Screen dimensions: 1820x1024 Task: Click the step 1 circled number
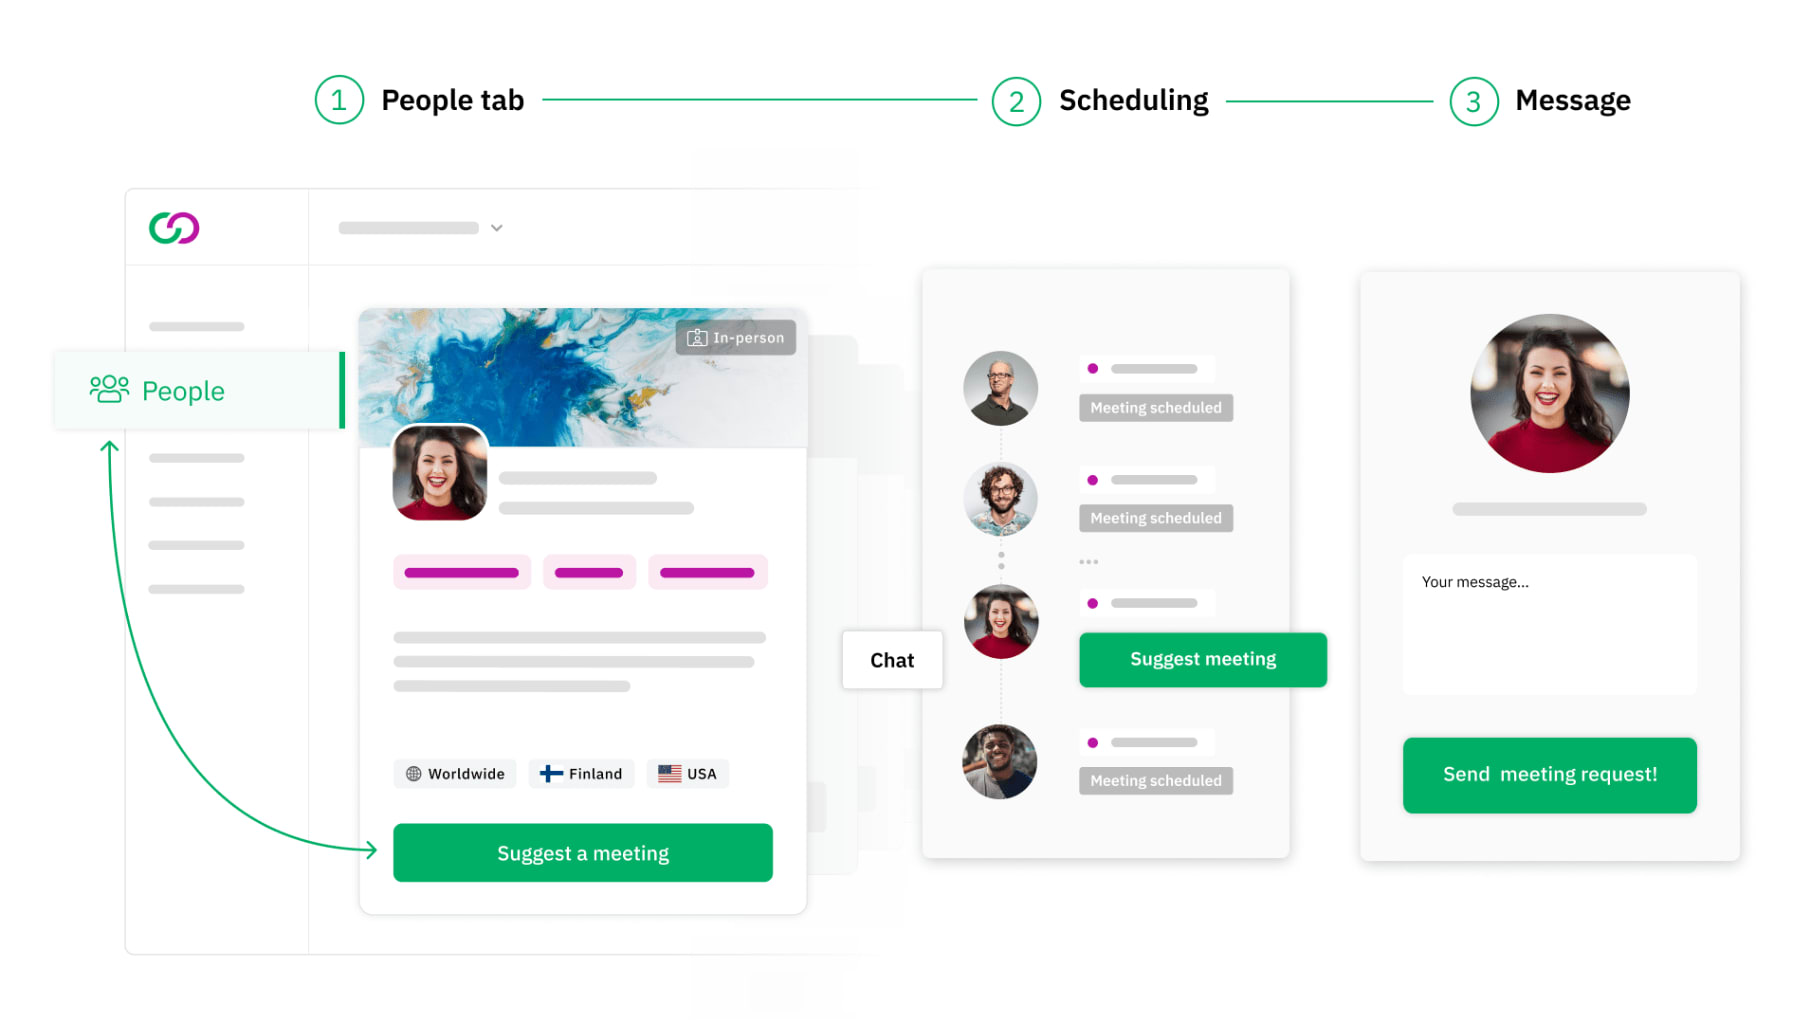point(339,100)
